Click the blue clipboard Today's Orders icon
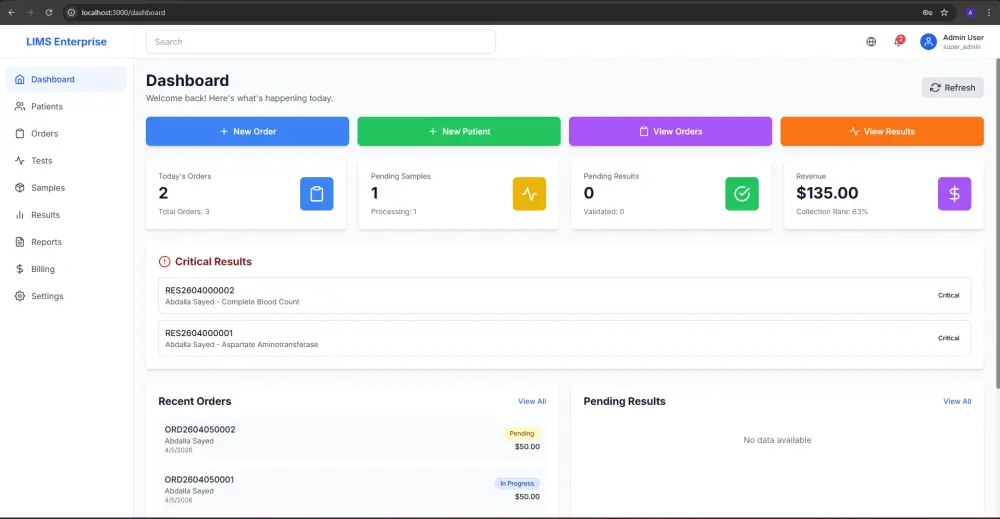Image resolution: width=1000 pixels, height=519 pixels. pos(316,194)
